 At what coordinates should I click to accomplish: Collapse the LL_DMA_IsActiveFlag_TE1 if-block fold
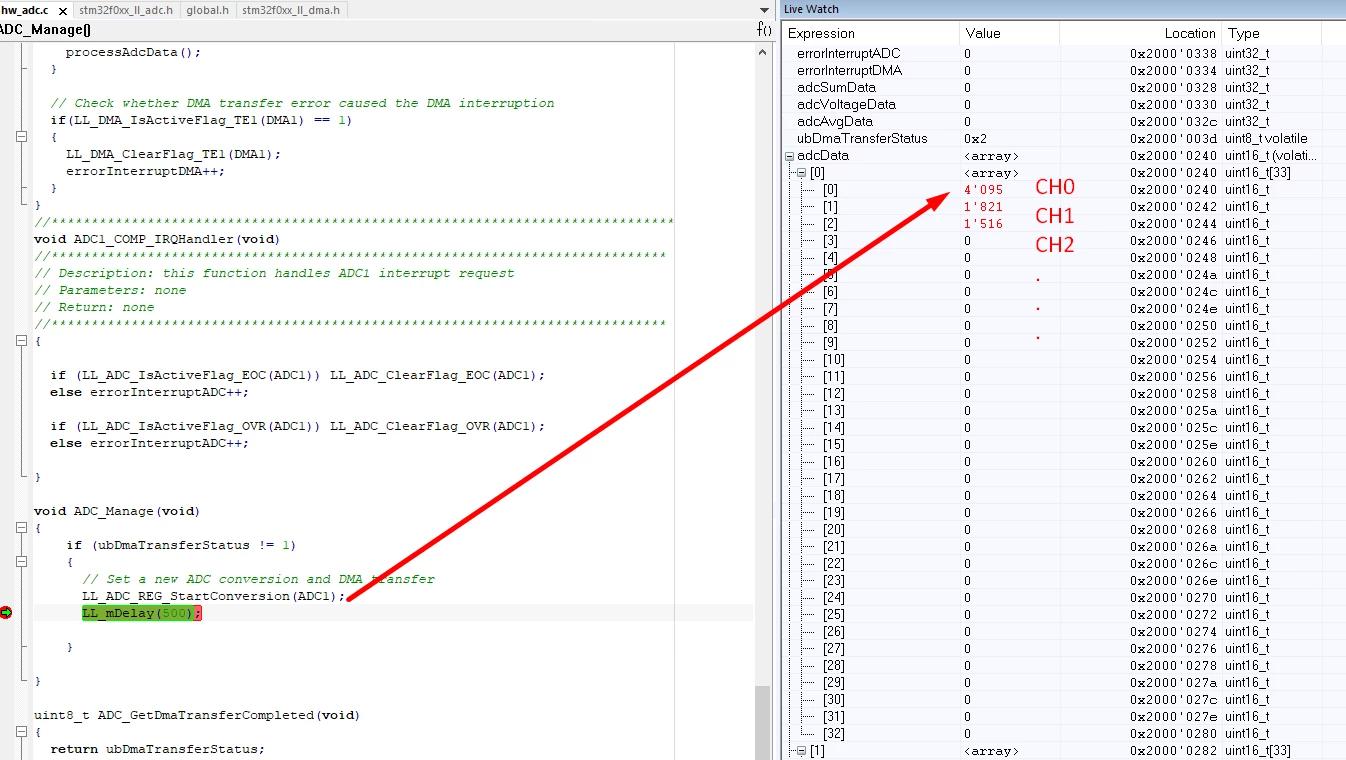tap(22, 137)
